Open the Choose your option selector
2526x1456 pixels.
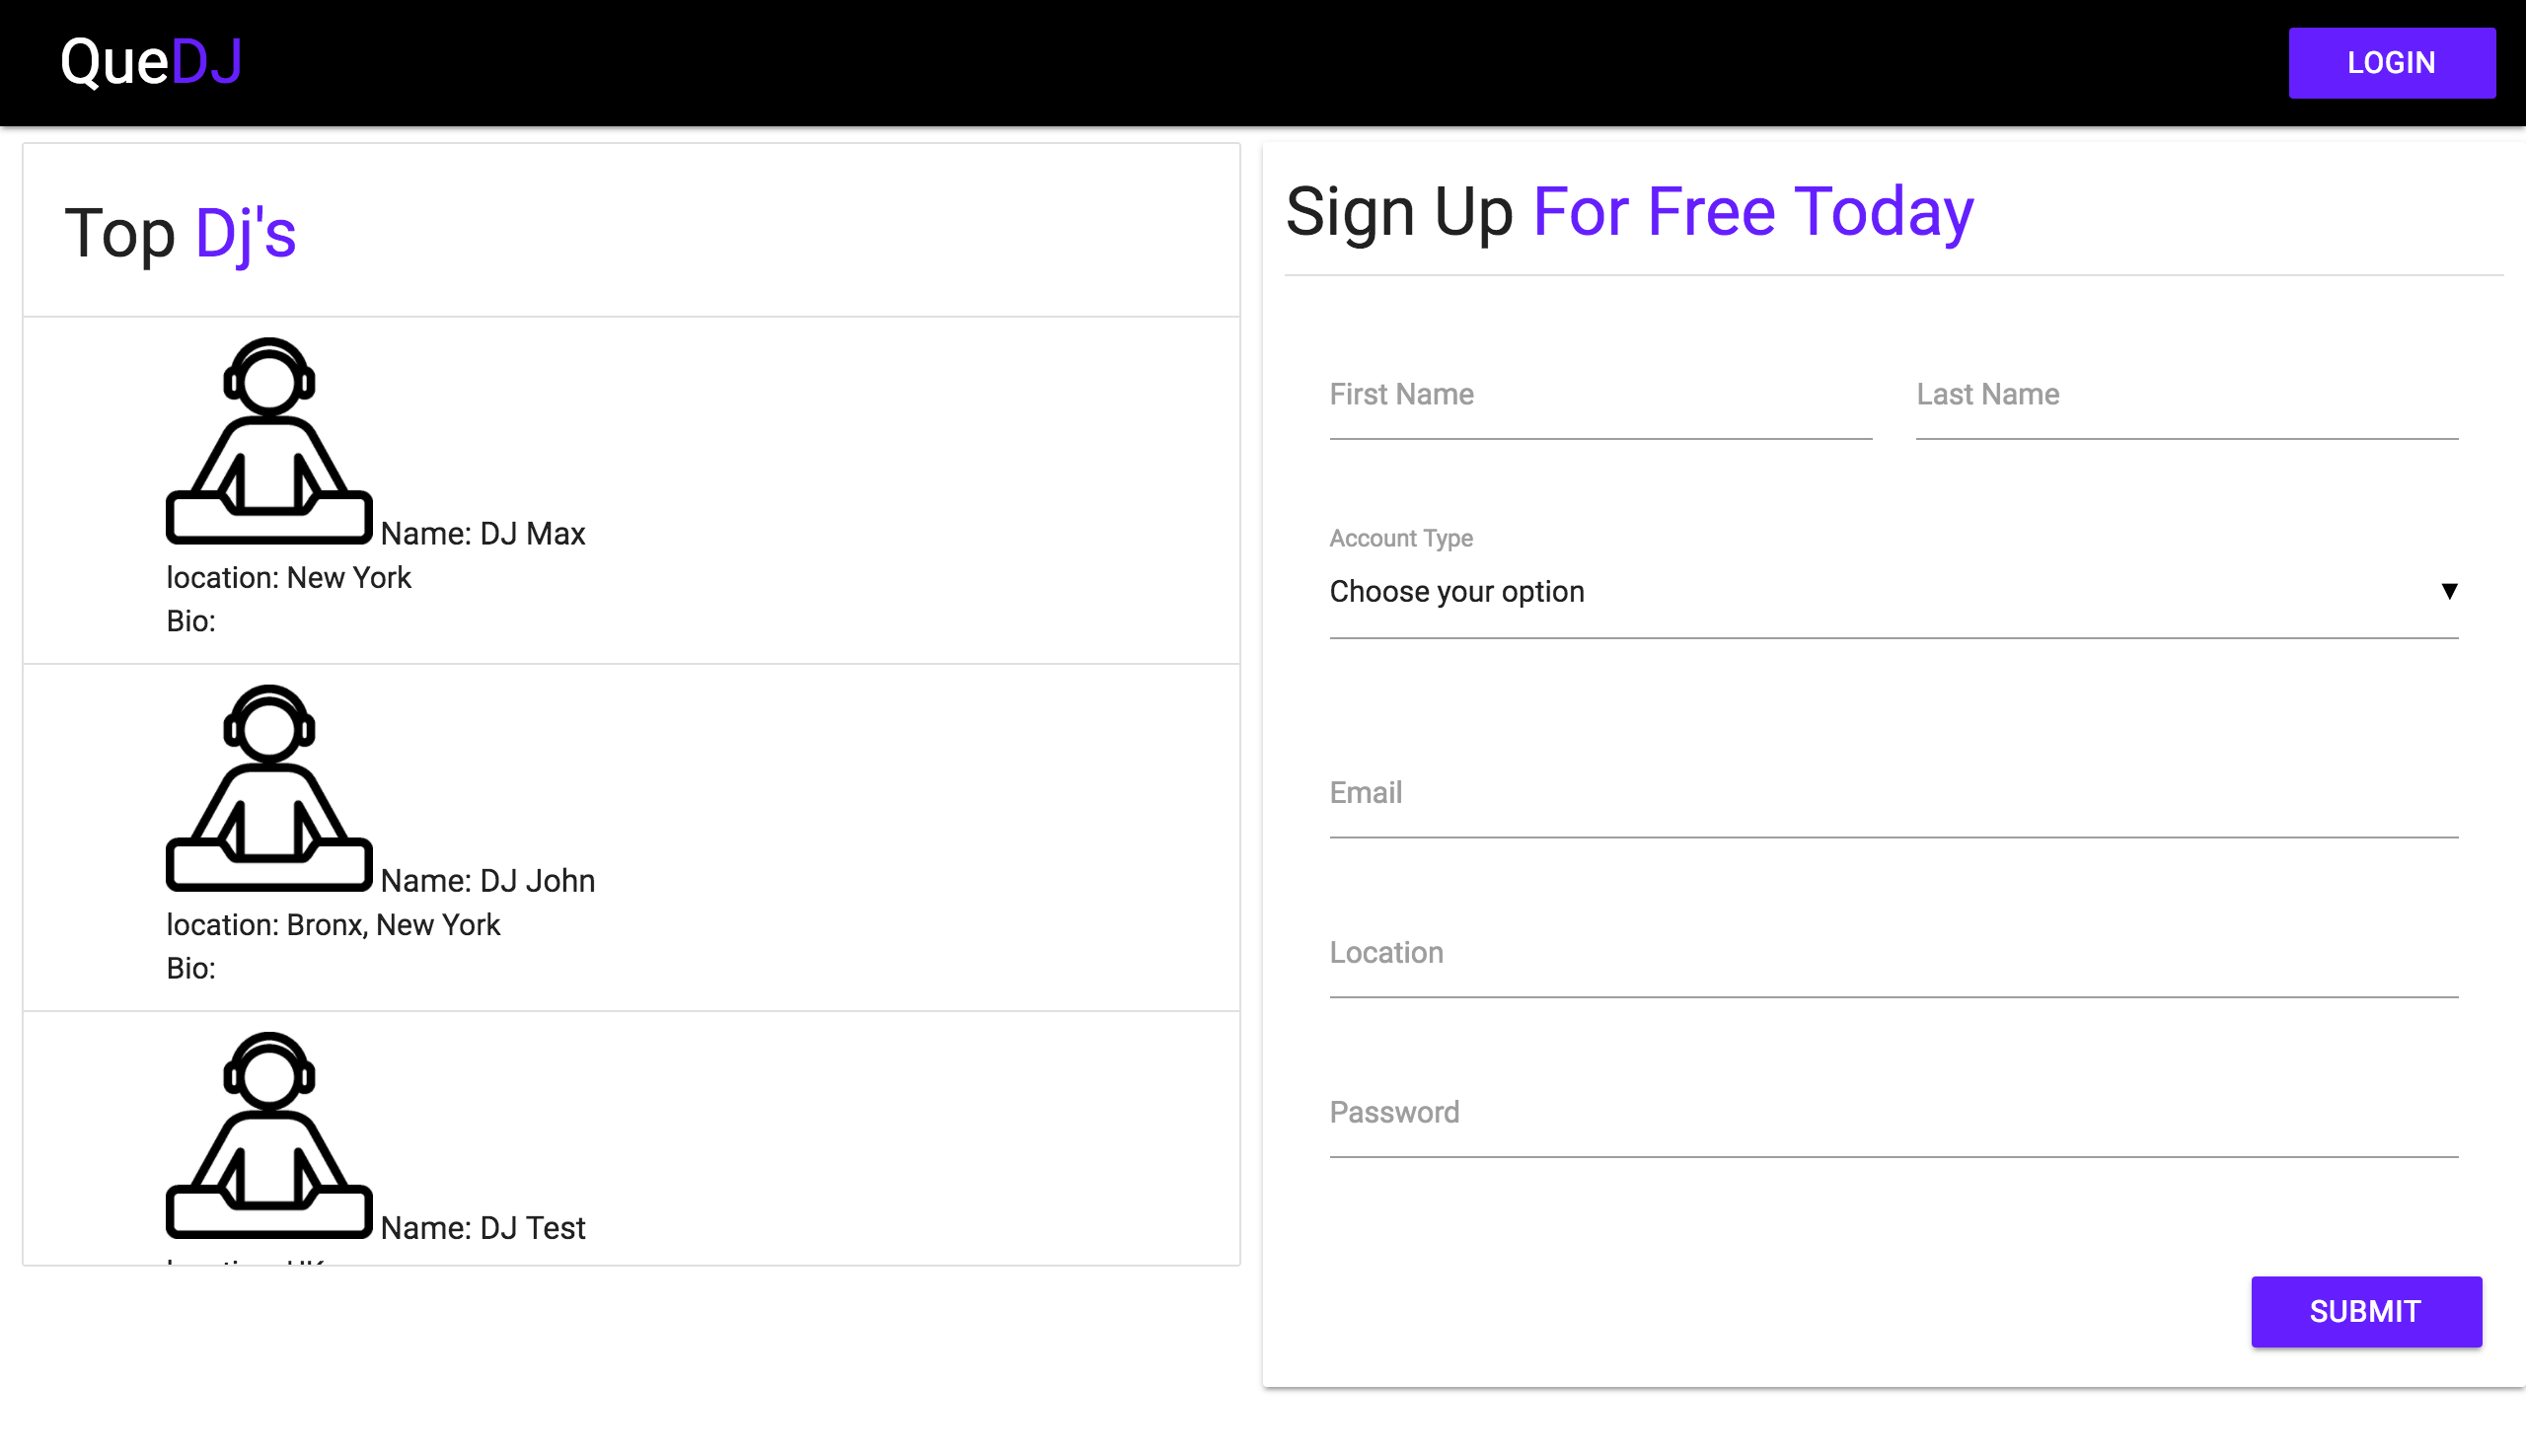[1893, 592]
